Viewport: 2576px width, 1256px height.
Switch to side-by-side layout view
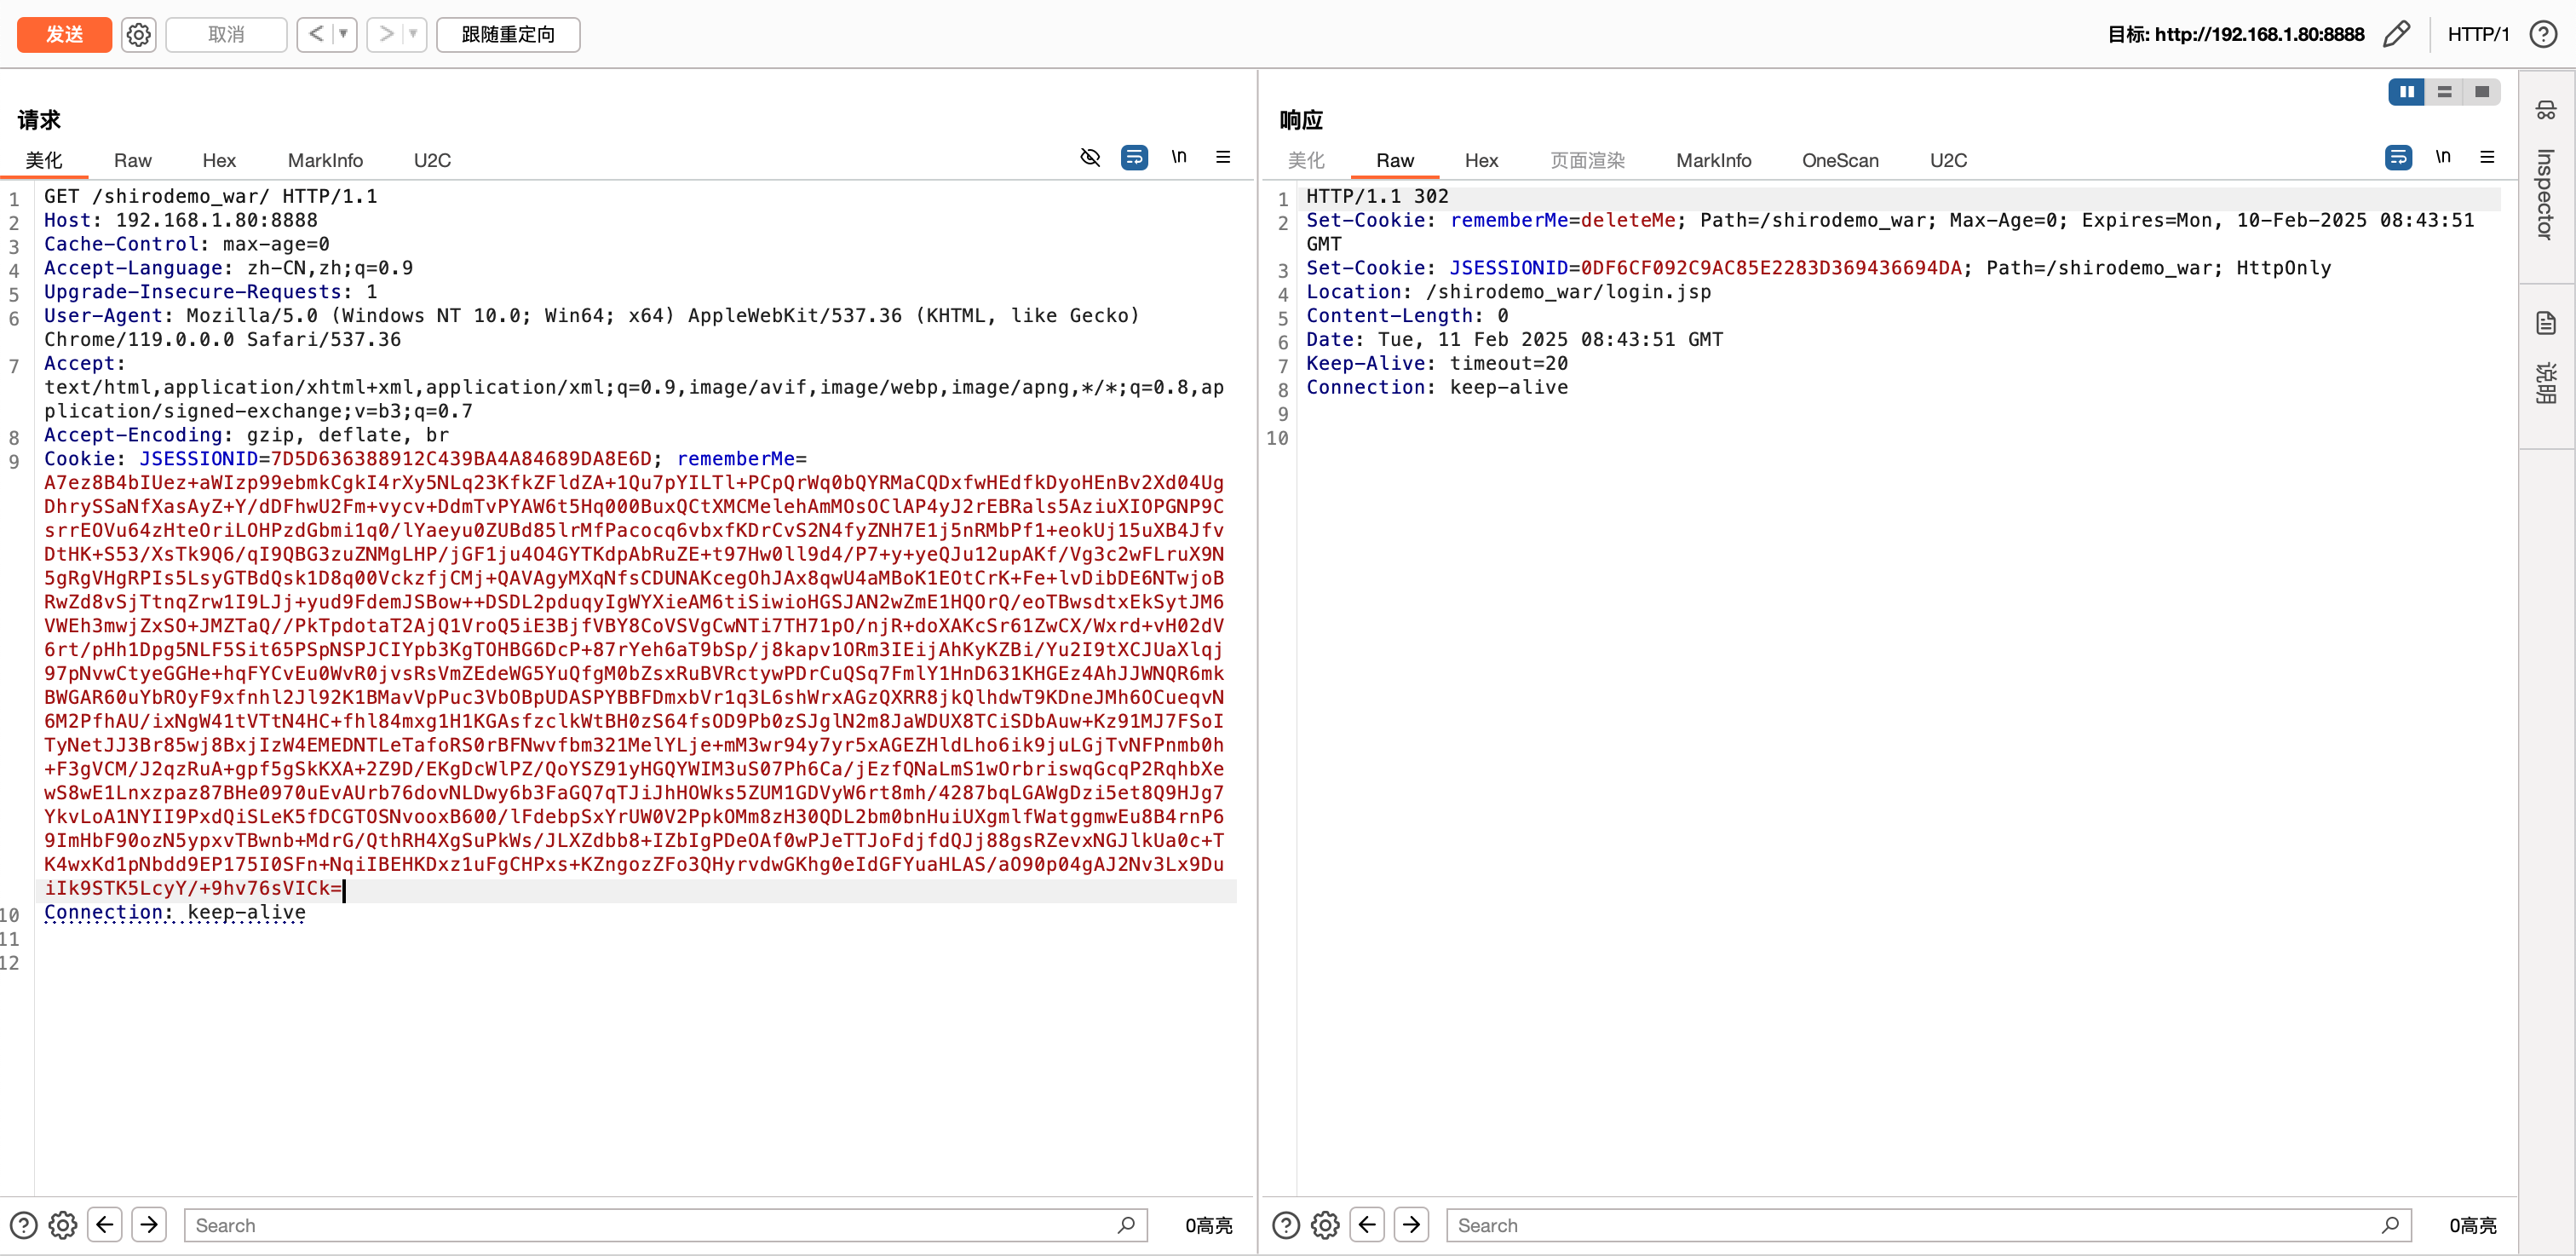[x=2406, y=92]
